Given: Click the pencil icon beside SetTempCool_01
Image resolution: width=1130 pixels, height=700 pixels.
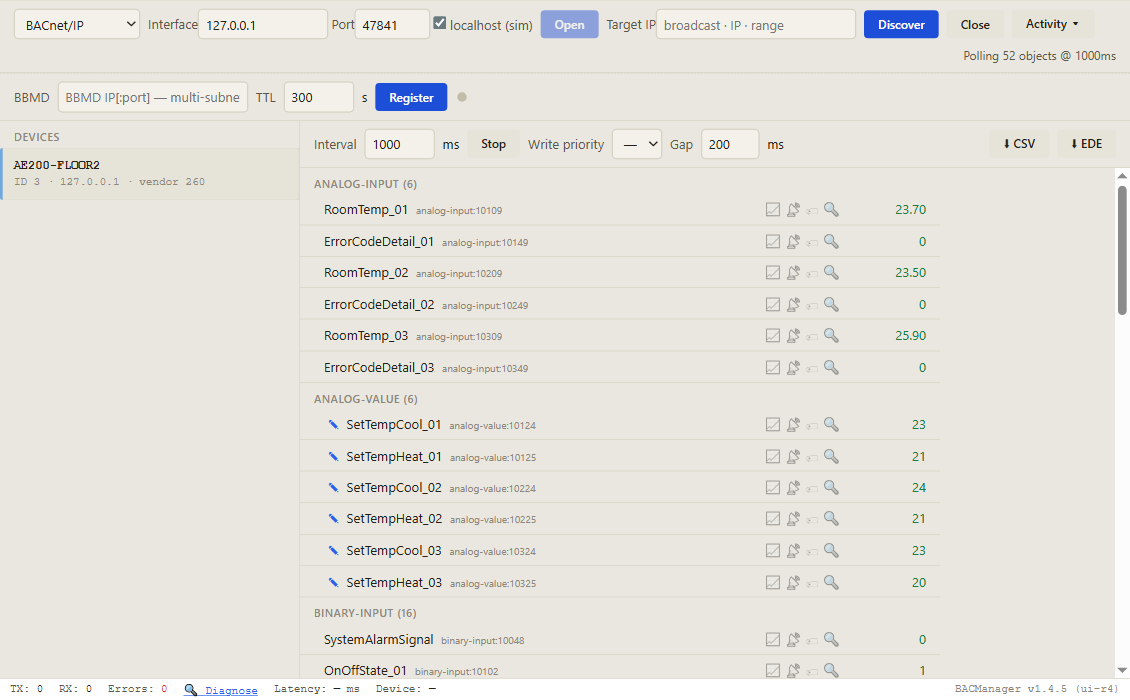Looking at the screenshot, I should pos(333,425).
